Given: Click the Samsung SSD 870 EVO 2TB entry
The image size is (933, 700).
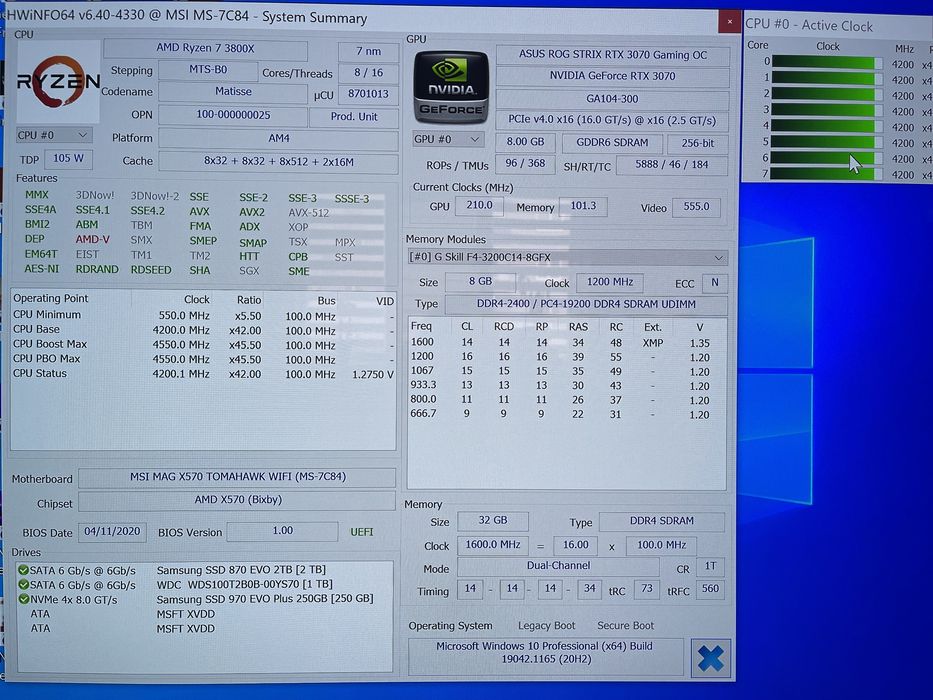Looking at the screenshot, I should pyautogui.click(x=241, y=570).
